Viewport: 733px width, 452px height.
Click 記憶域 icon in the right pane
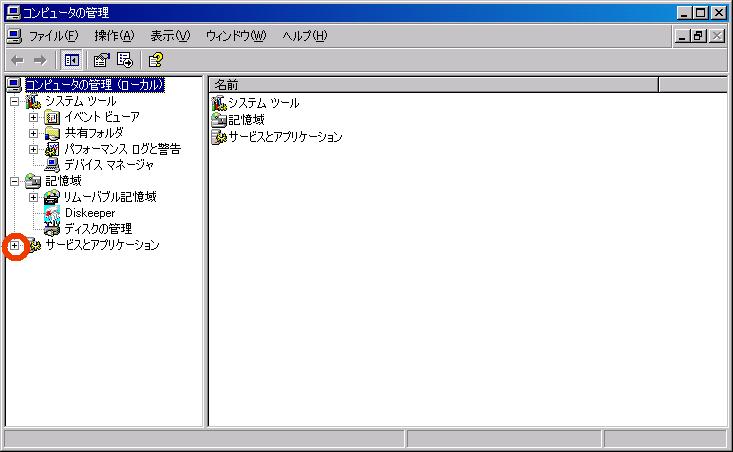click(219, 120)
